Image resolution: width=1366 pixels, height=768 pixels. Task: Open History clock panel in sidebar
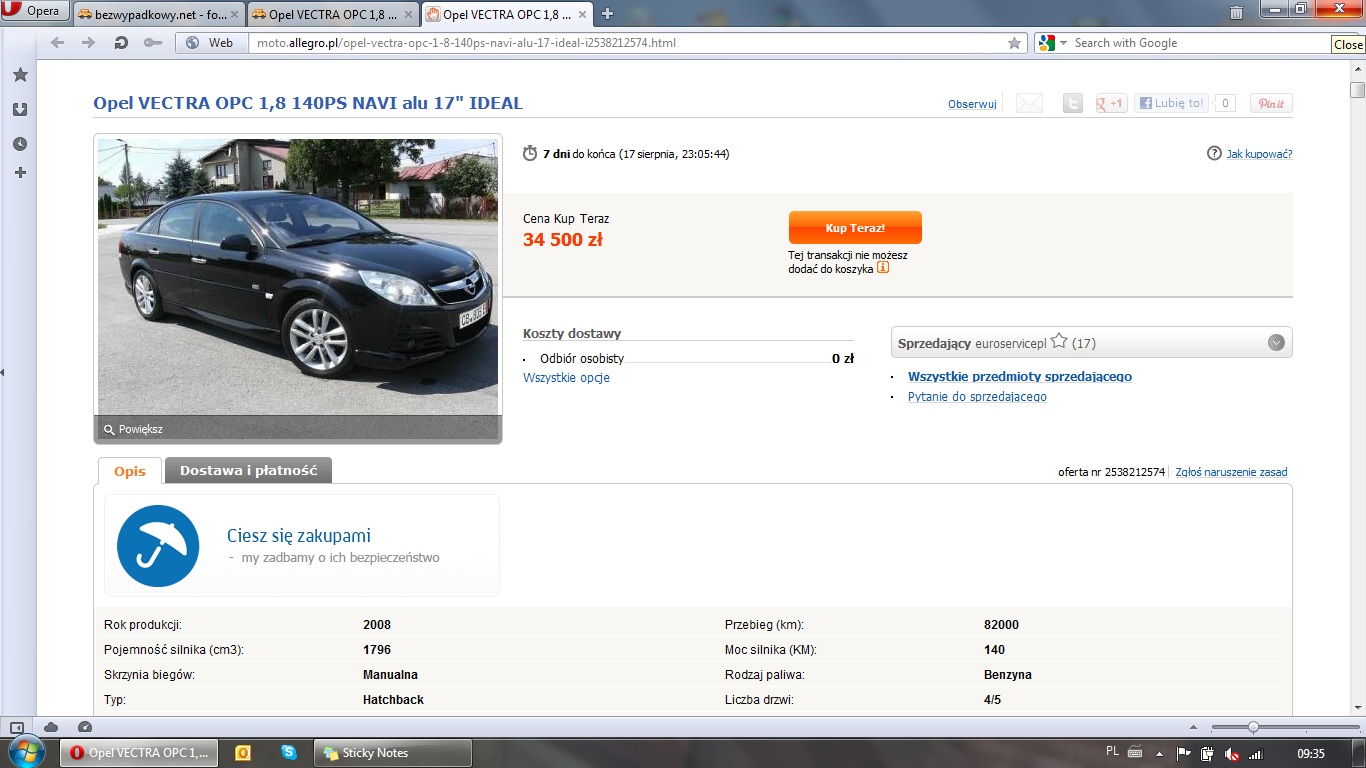20,144
